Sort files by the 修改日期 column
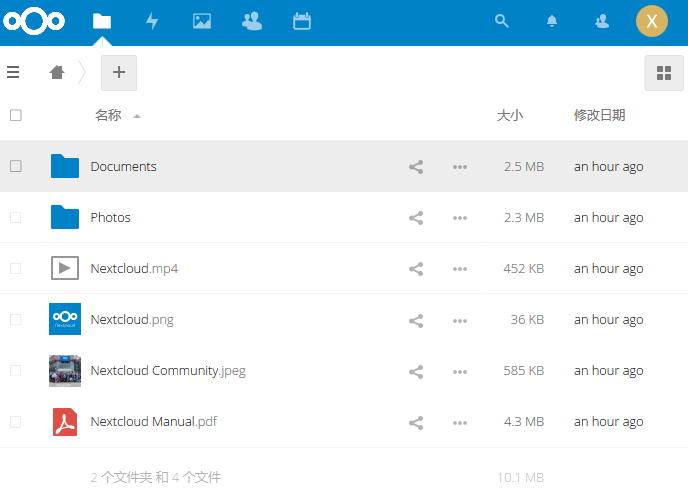Viewport: 688px width, 500px height. click(599, 115)
